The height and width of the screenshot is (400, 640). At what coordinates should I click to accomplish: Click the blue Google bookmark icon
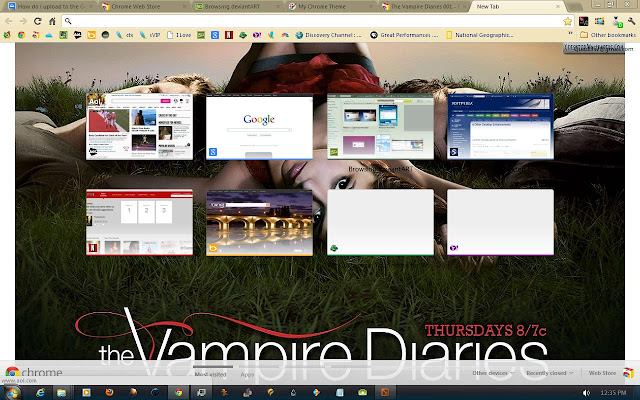coord(215,35)
